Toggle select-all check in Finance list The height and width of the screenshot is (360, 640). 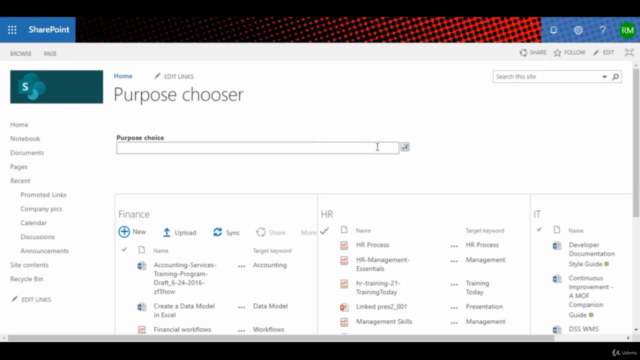click(x=124, y=250)
